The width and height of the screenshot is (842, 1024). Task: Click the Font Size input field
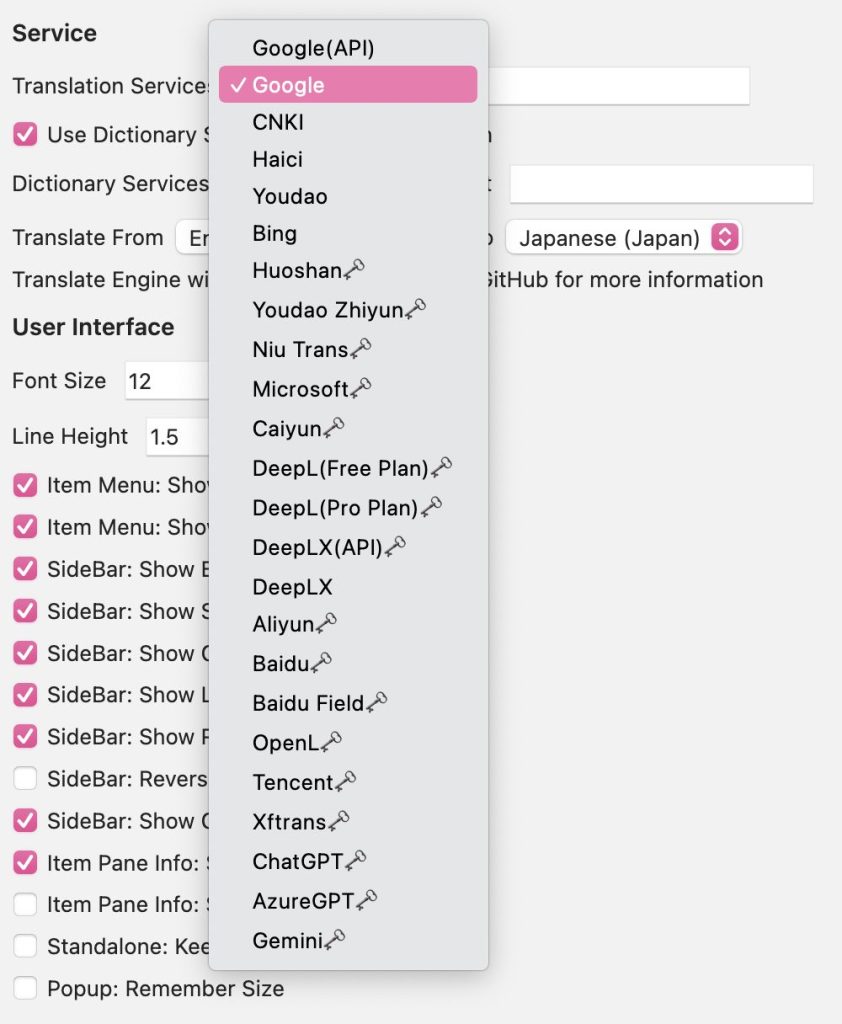click(x=166, y=381)
